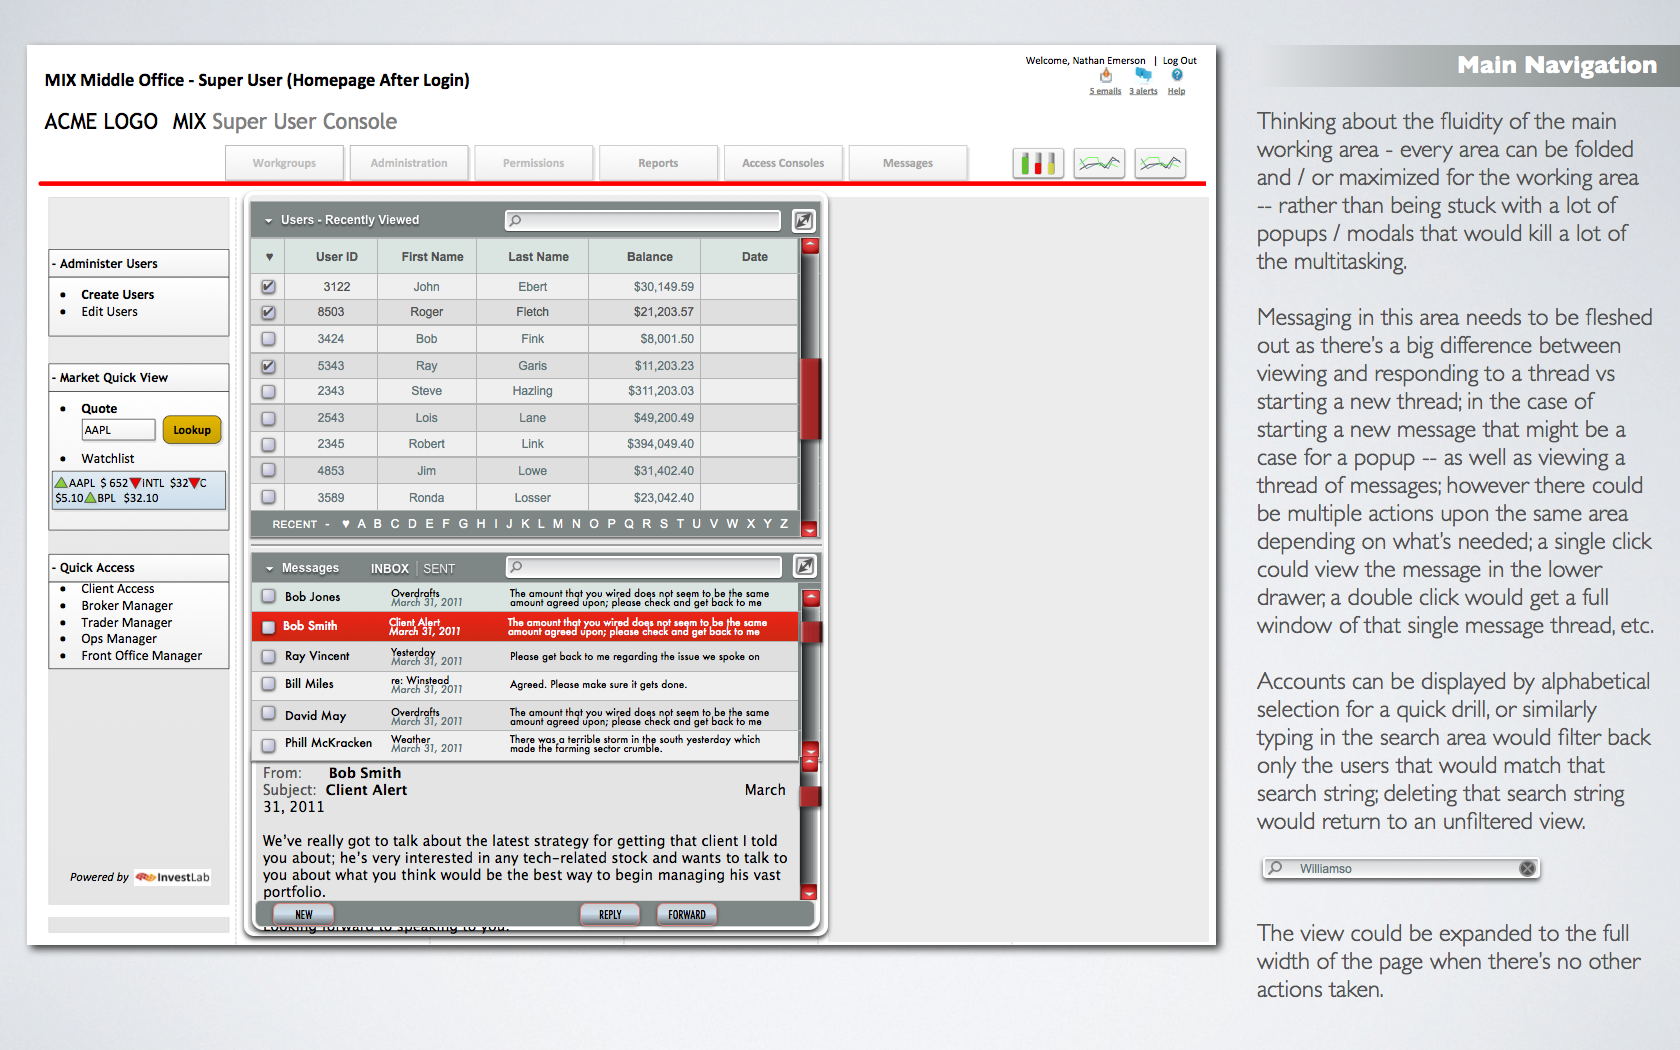The height and width of the screenshot is (1050, 1680).
Task: Clear the Williamso search with X icon
Action: tap(1527, 869)
